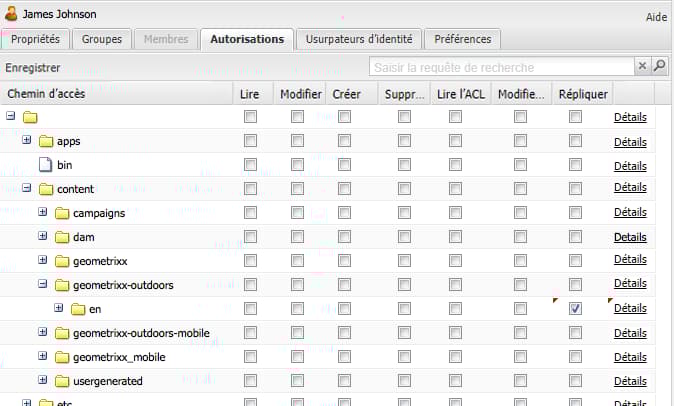674x406 pixels.
Task: Select the campaigns tree label
Action: tap(99, 214)
